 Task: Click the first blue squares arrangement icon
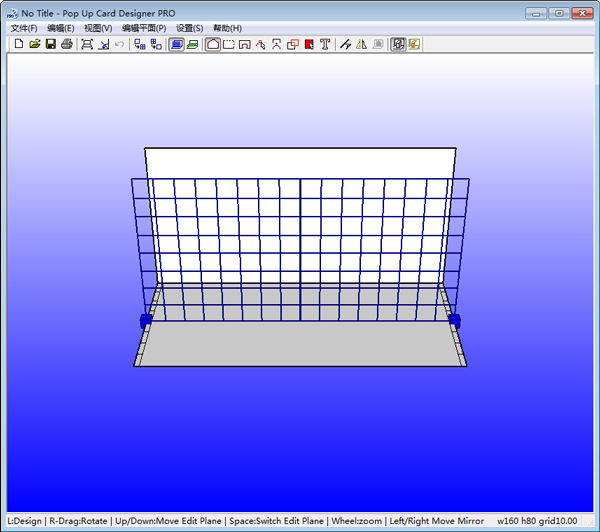[x=140, y=44]
